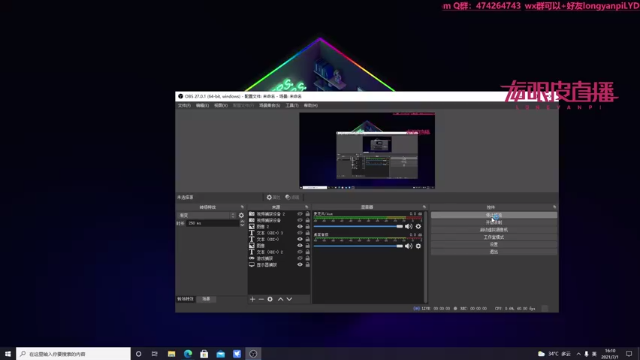Pop out the 转场特效 dock icon
This screenshot has width=640, height=360.
coord(242,207)
